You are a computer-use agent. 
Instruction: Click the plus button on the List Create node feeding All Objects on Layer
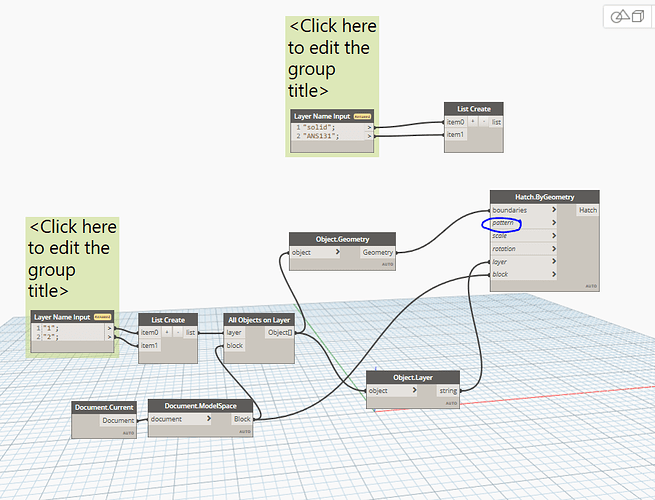(x=167, y=332)
